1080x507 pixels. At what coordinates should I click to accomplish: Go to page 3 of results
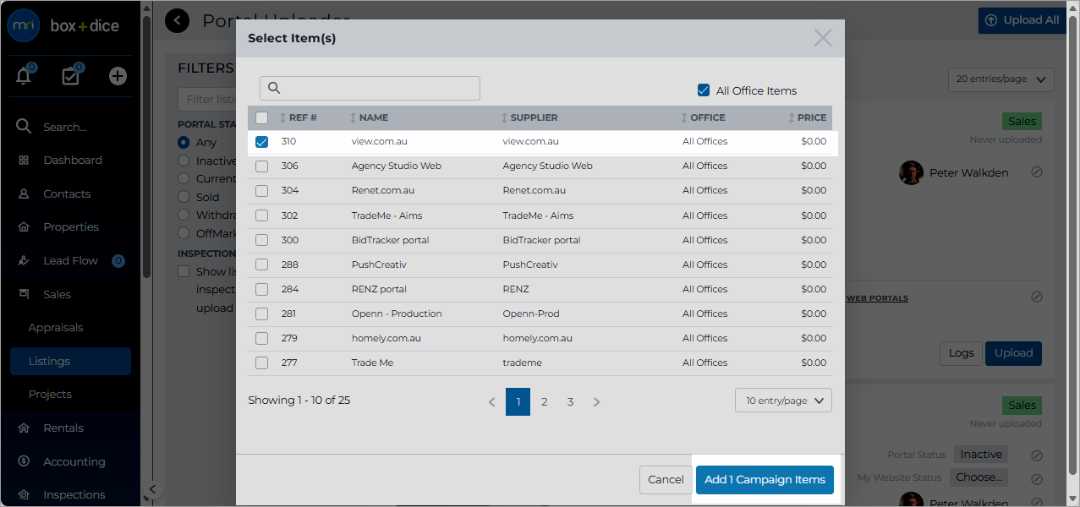[570, 402]
